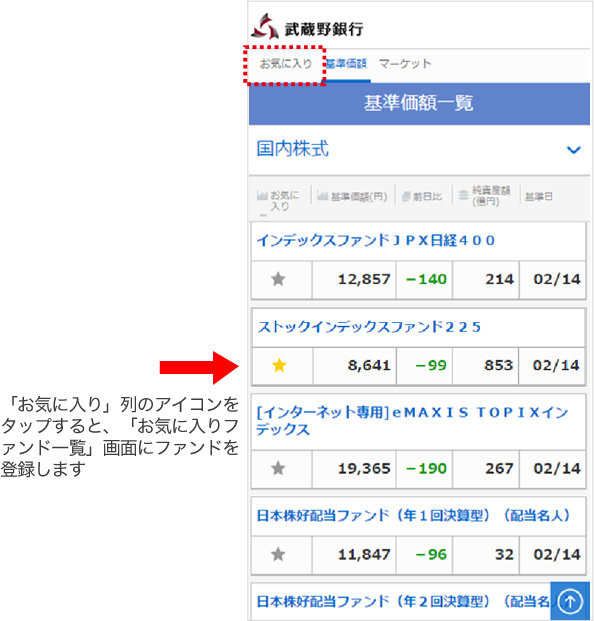
Task: Click the 基準価額一覧 page heading
Action: (419, 103)
